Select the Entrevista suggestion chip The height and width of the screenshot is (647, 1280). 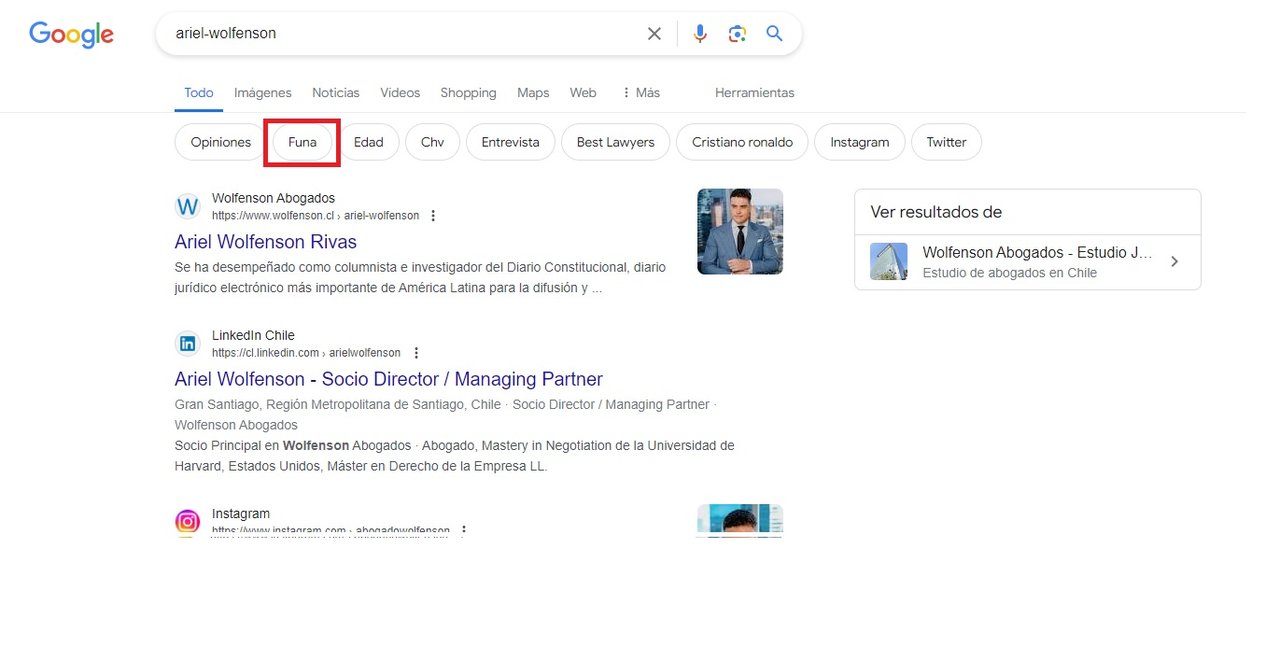510,142
